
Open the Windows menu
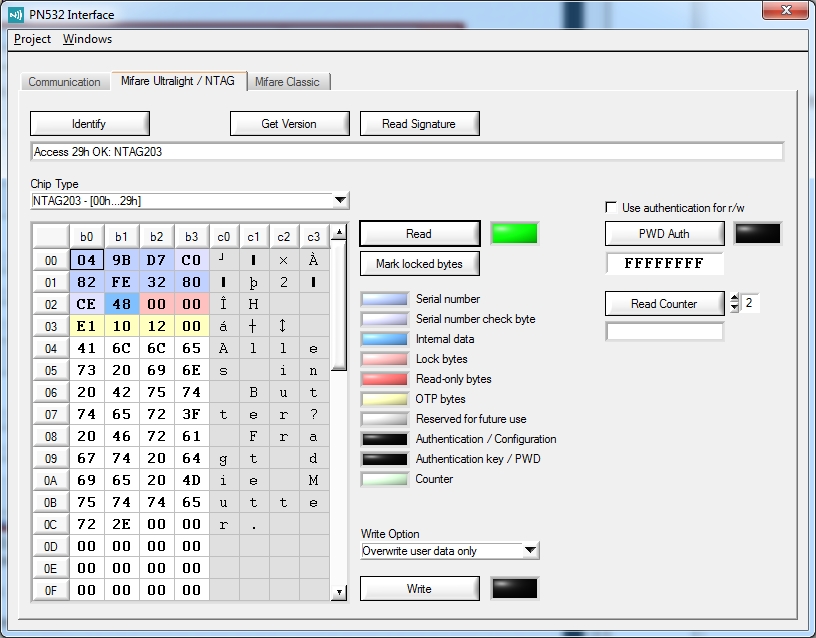pos(87,39)
